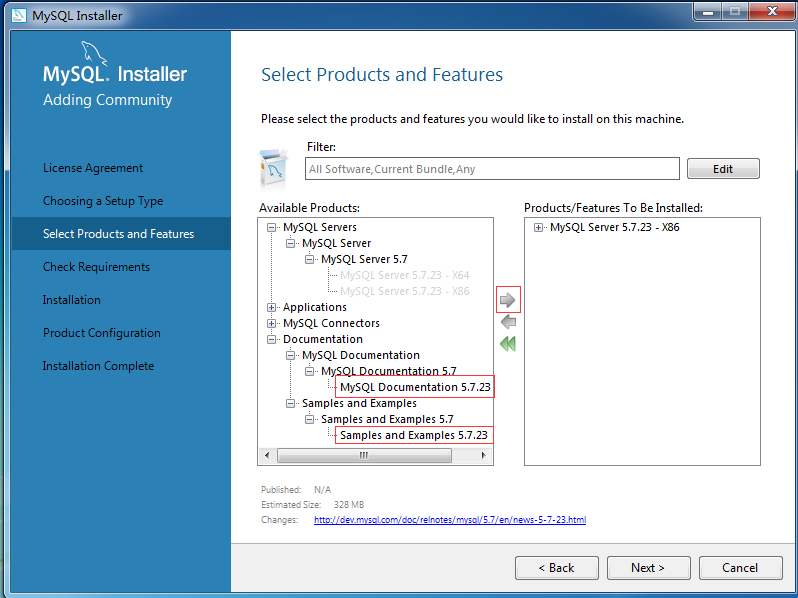The width and height of the screenshot is (798, 598).
Task: Collapse the Documentation tree node
Action: click(x=272, y=339)
